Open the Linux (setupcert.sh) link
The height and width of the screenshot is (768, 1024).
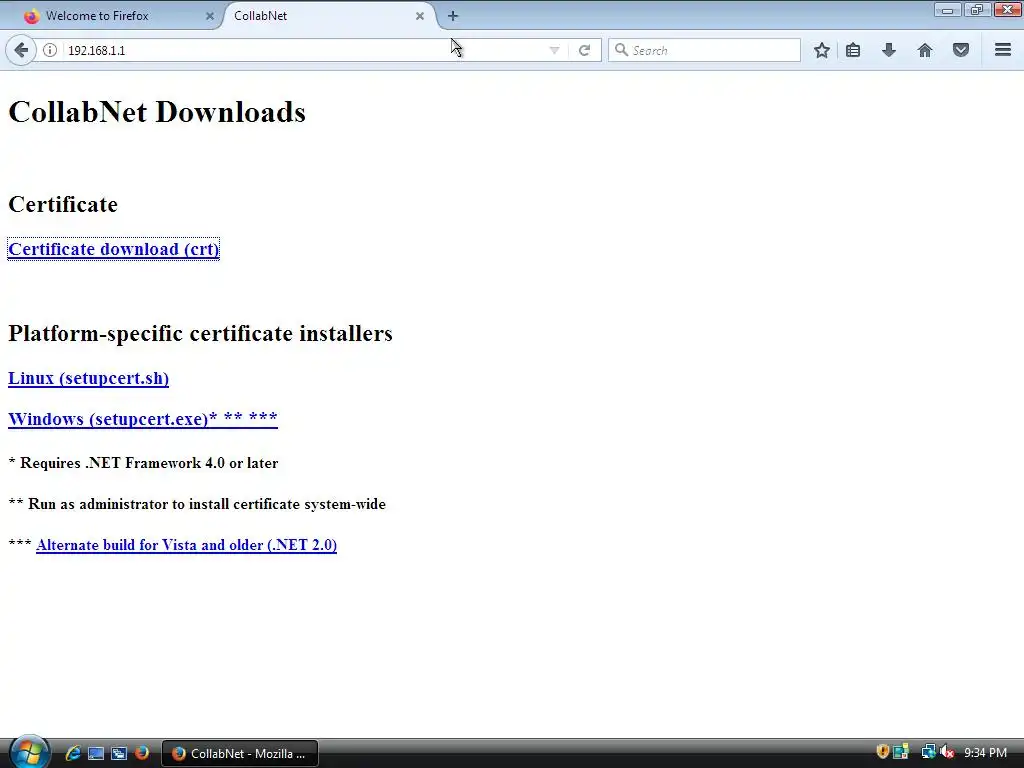(88, 378)
